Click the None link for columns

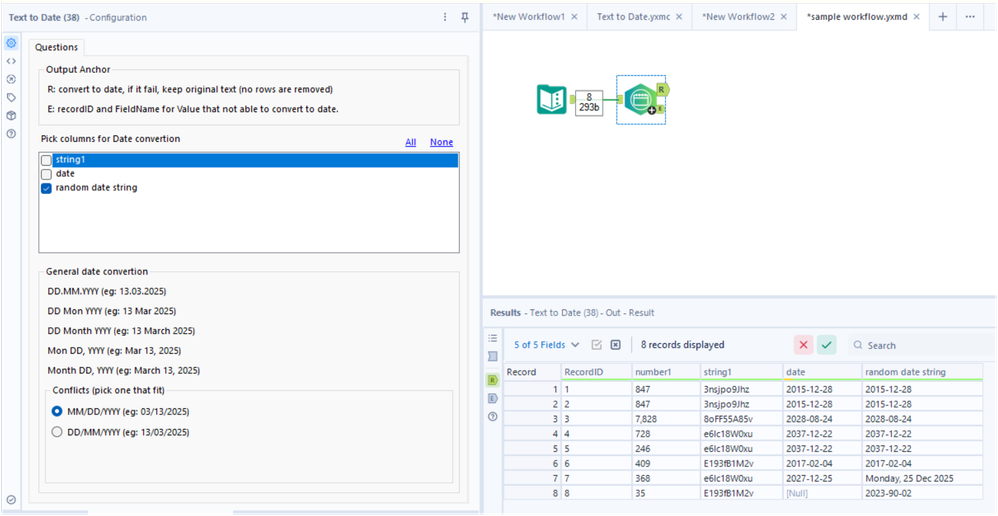click(x=442, y=143)
